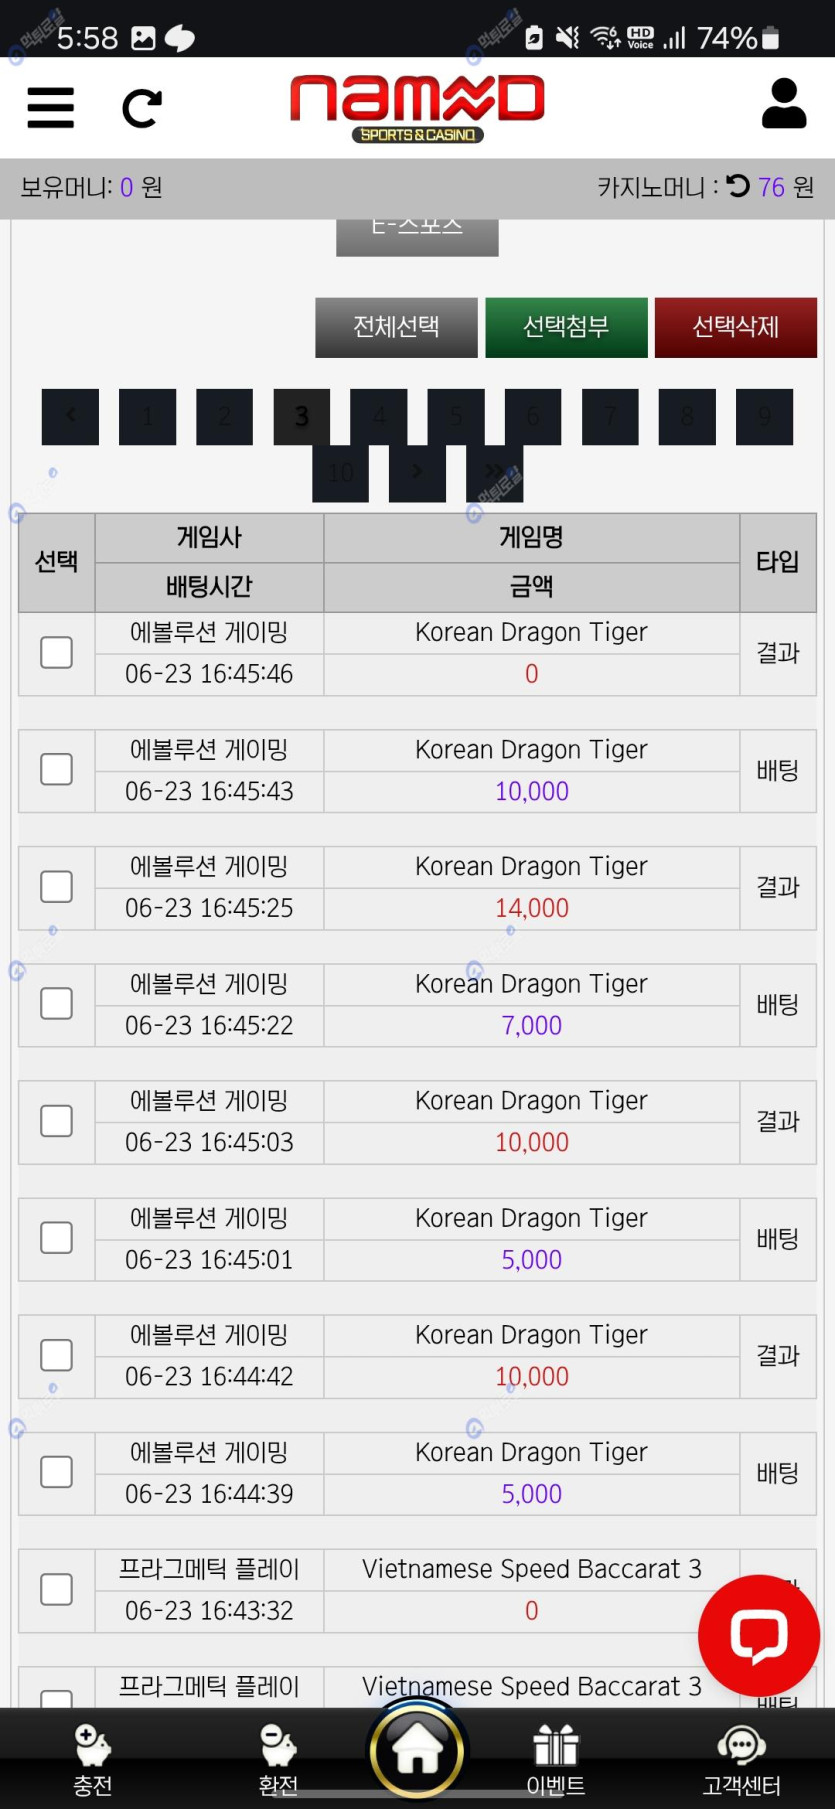Refresh casino money balance icon
835x1809 pixels.
(x=738, y=186)
